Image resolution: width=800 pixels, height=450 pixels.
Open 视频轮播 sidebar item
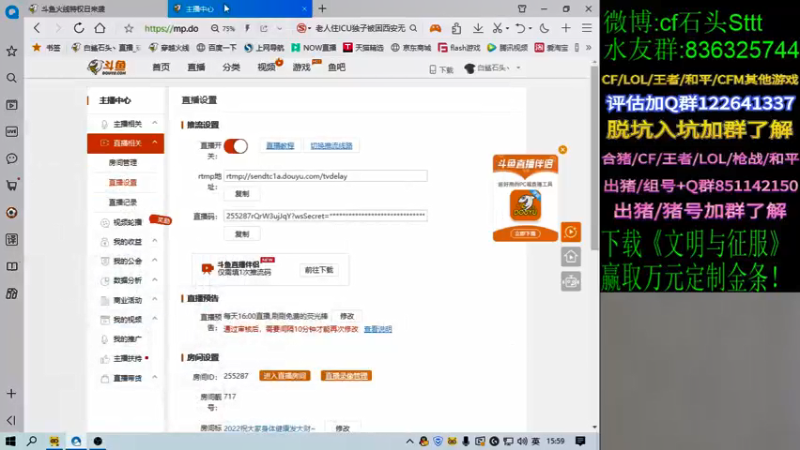(x=128, y=222)
